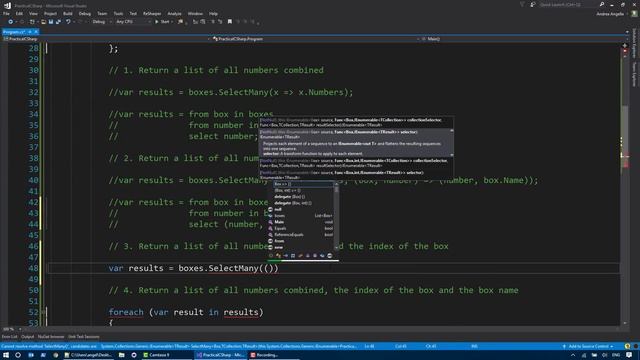Viewport: 640px width, 360px height.
Task: Open the Edit menu
Action: tap(19, 13)
